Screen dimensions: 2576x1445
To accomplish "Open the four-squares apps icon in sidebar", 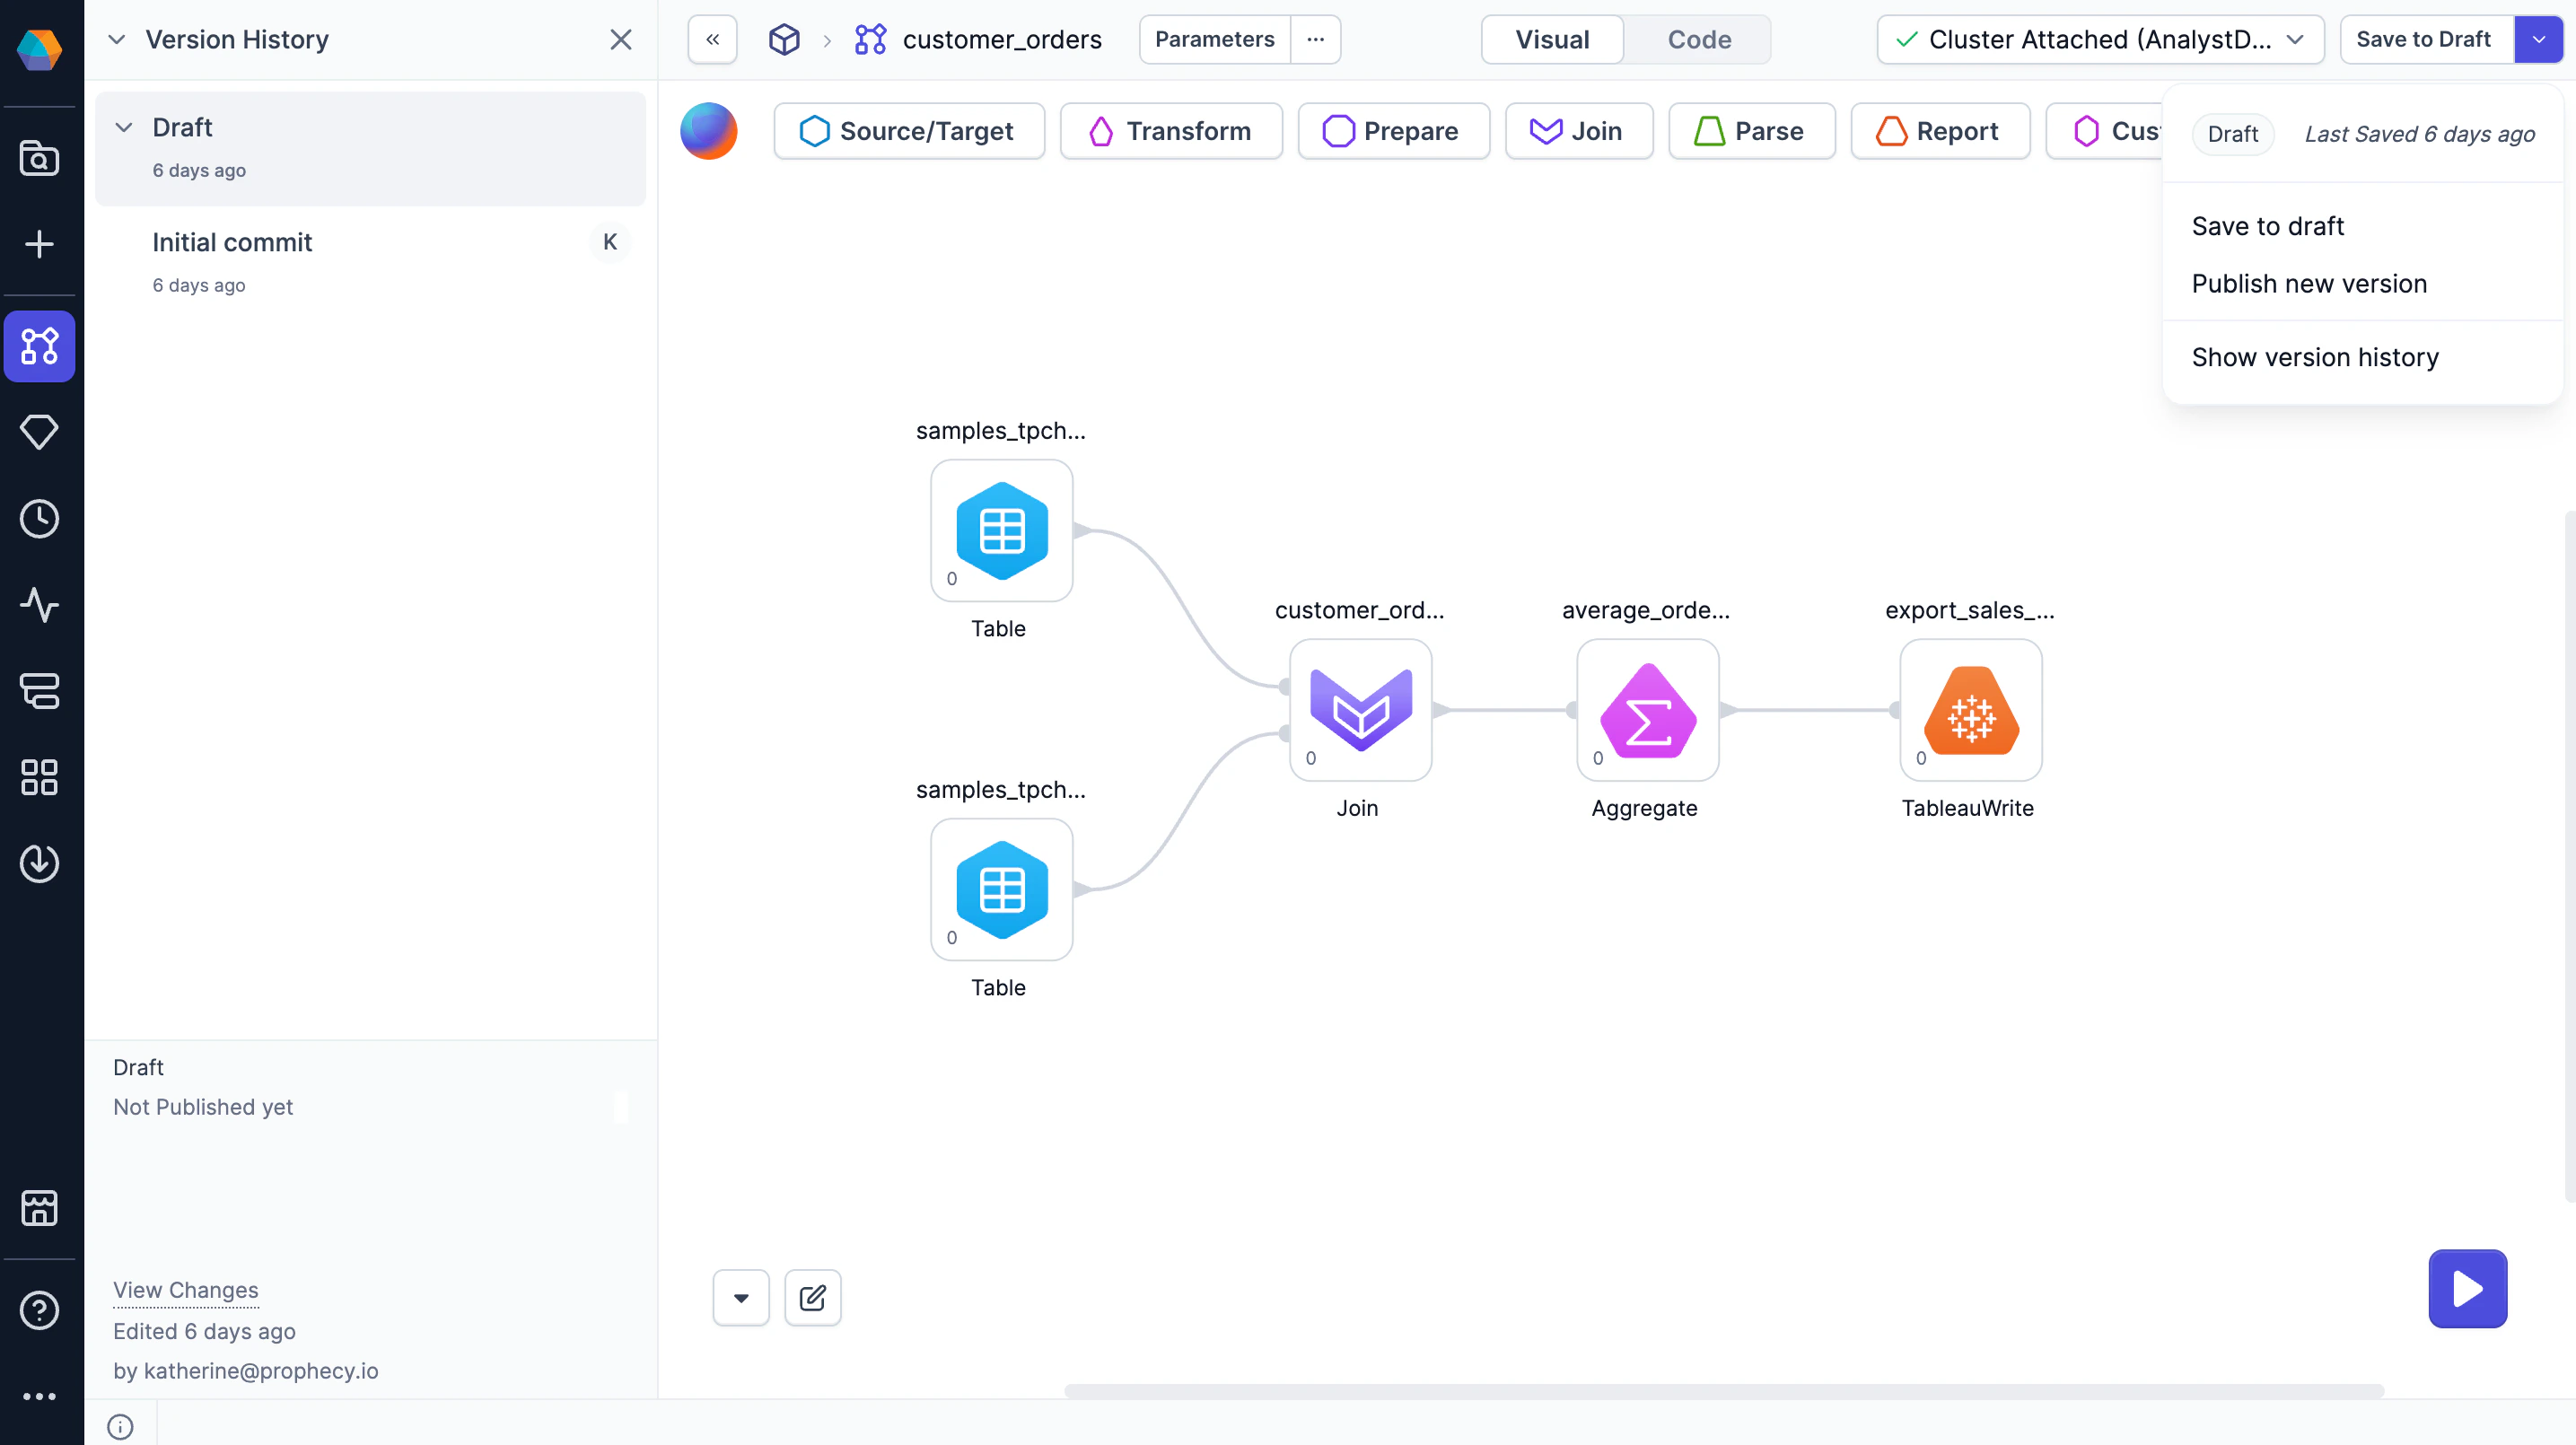I will [x=40, y=777].
